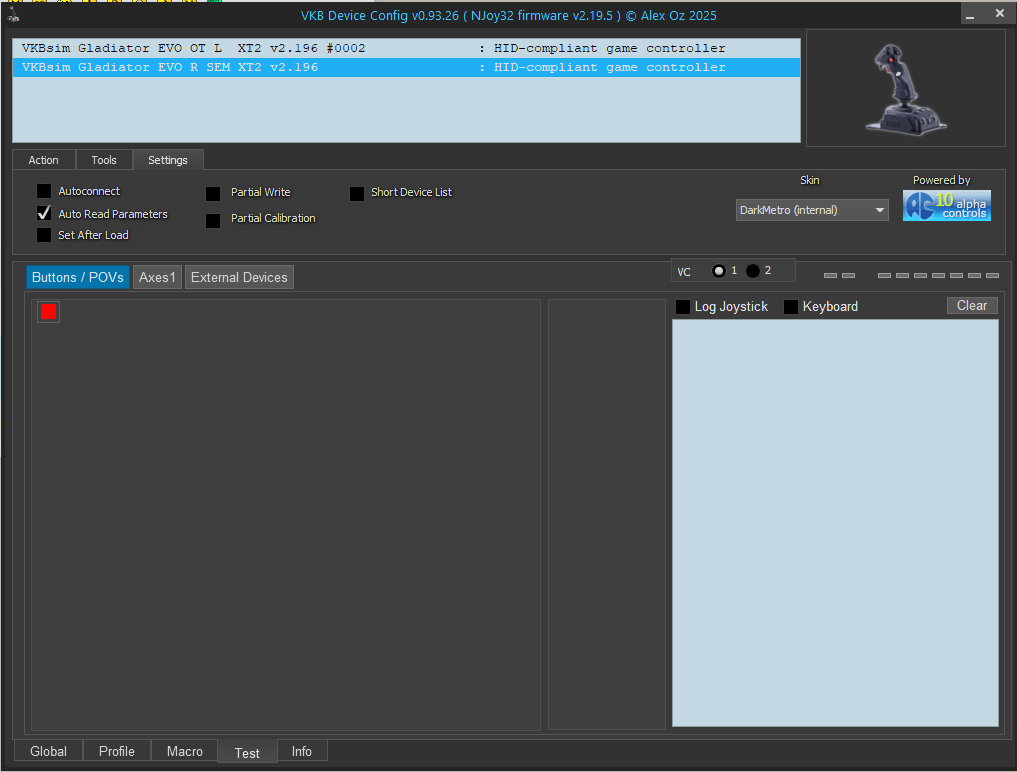Enable the Autoconnect checkbox
Image resolution: width=1017 pixels, height=772 pixels.
[x=44, y=191]
